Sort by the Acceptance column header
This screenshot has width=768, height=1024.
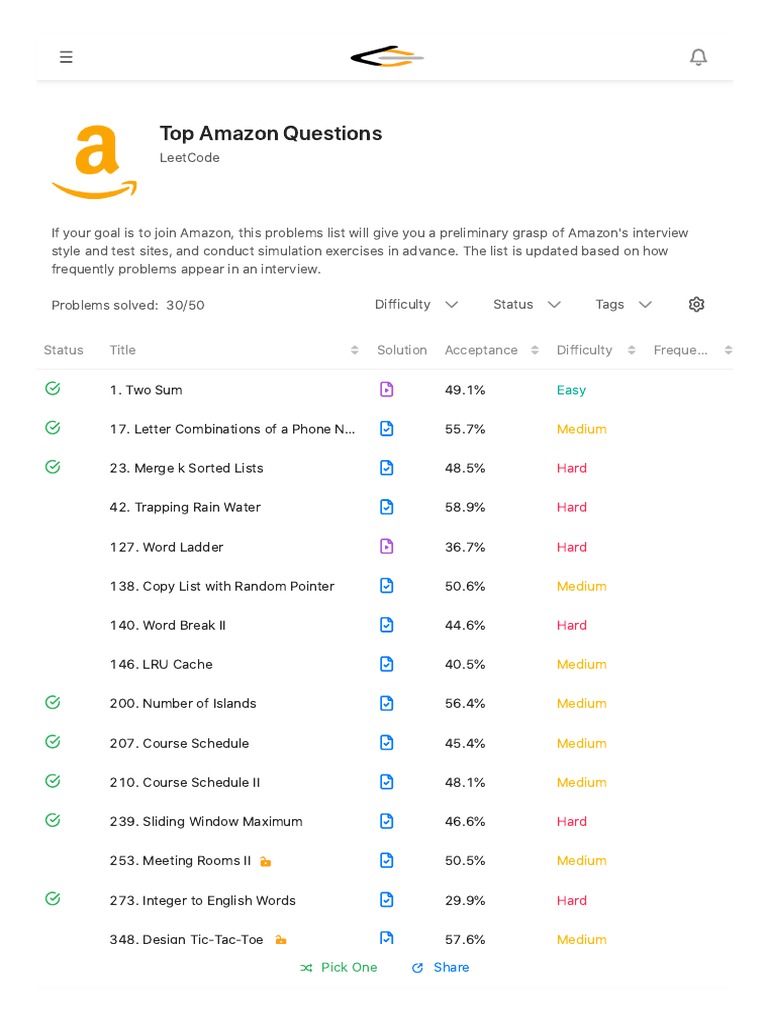pyautogui.click(x=481, y=350)
